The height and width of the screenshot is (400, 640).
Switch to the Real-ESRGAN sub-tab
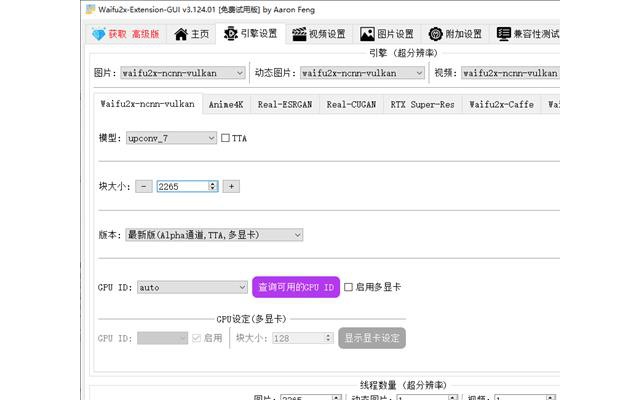click(x=285, y=104)
